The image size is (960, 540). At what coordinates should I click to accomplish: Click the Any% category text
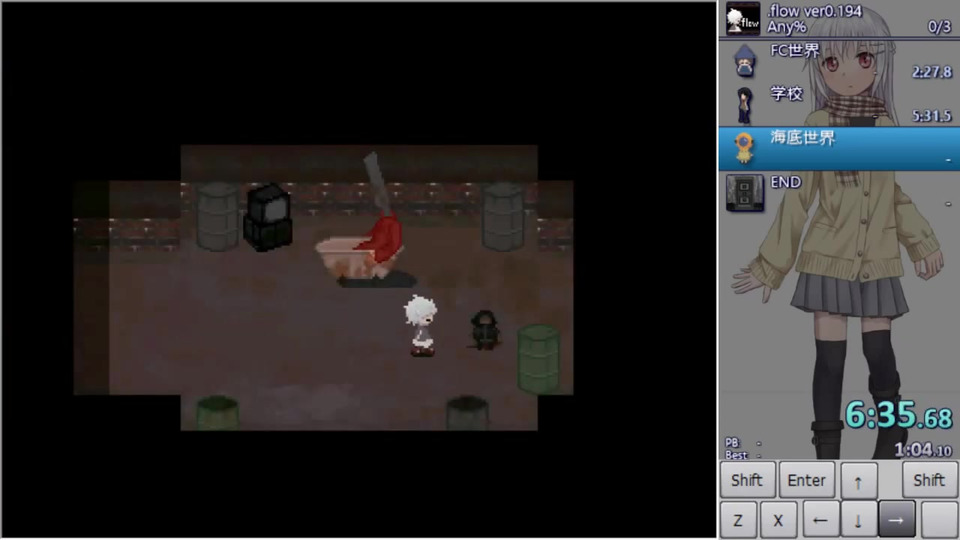coord(787,27)
